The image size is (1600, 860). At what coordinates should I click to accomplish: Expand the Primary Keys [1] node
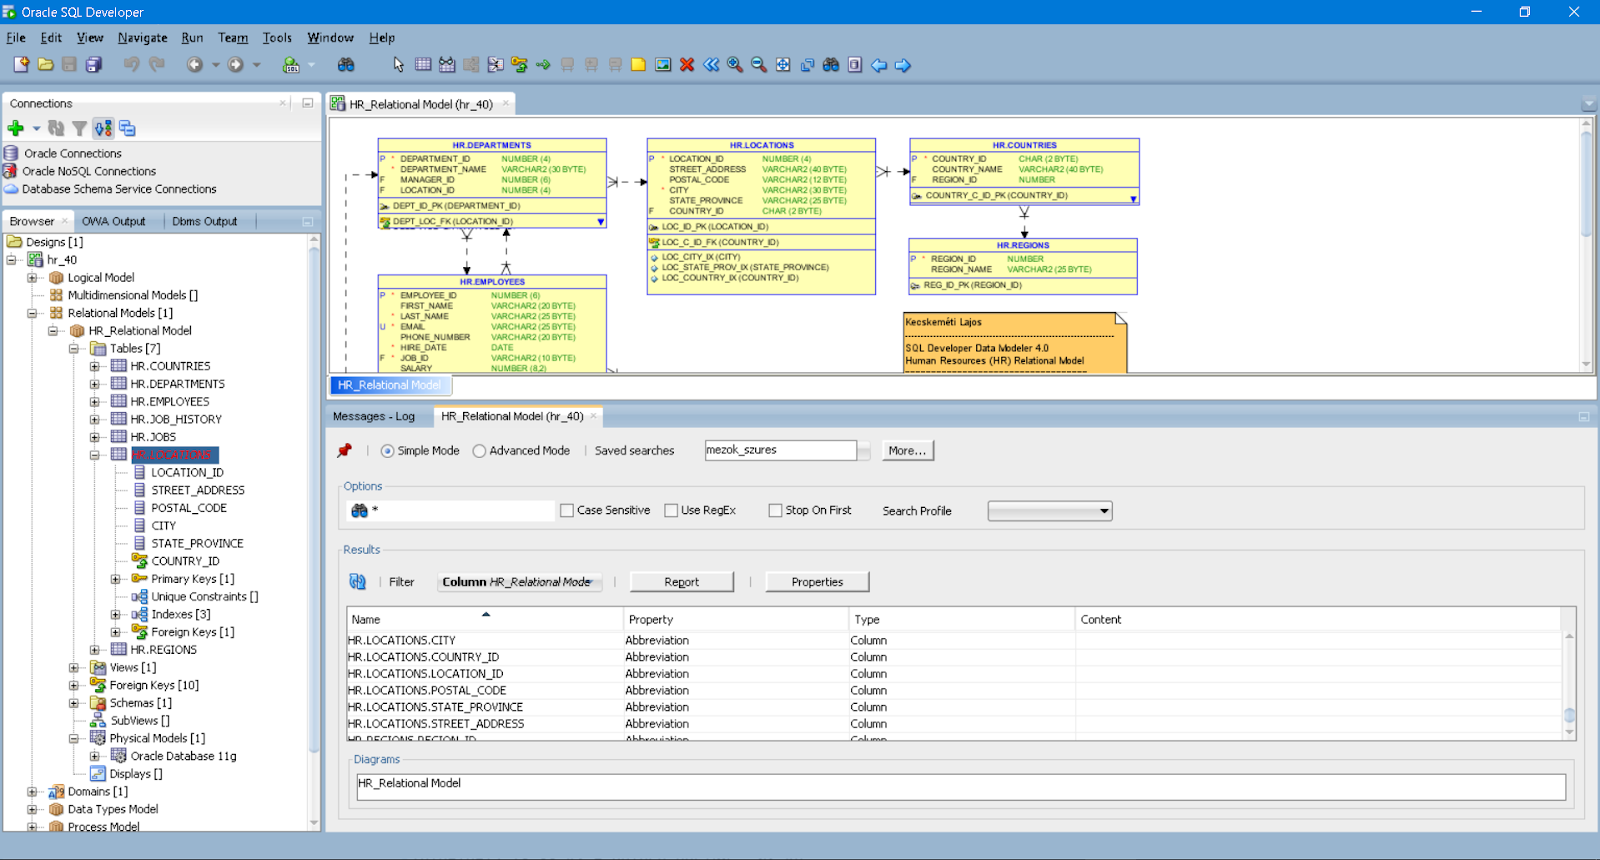(x=115, y=579)
